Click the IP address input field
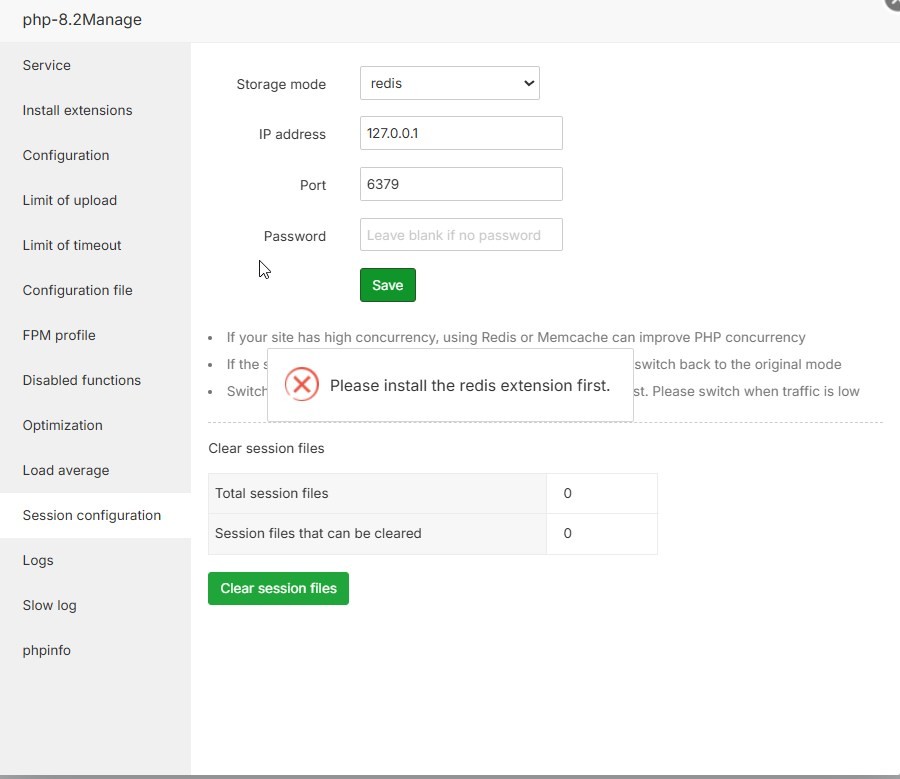900x779 pixels. tap(461, 133)
